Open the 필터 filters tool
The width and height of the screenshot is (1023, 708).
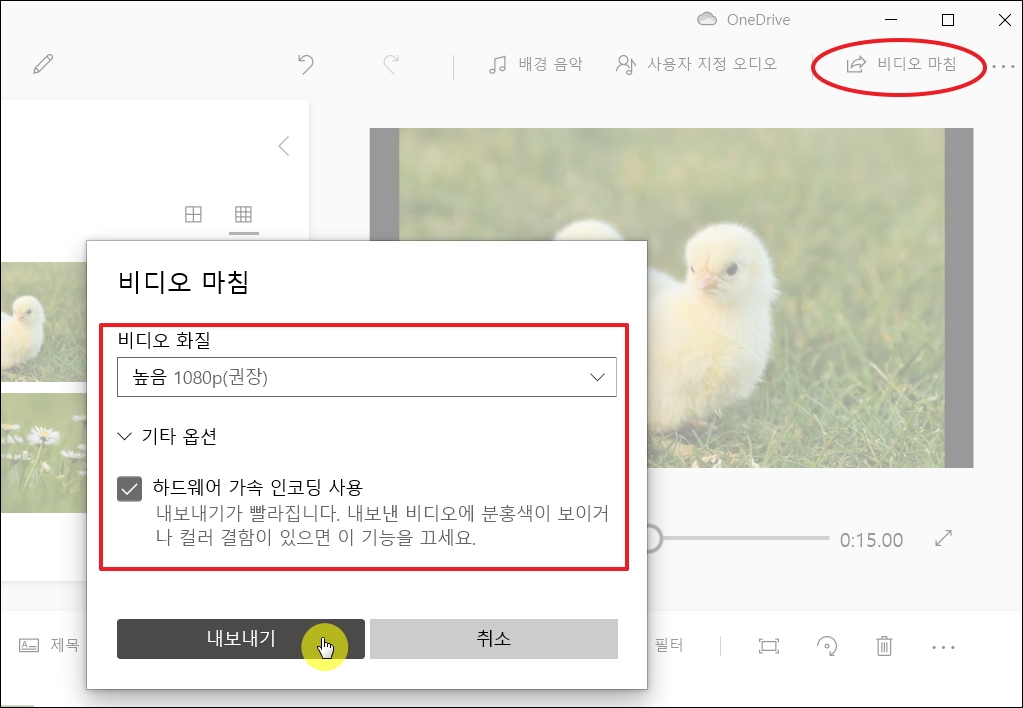tap(669, 645)
